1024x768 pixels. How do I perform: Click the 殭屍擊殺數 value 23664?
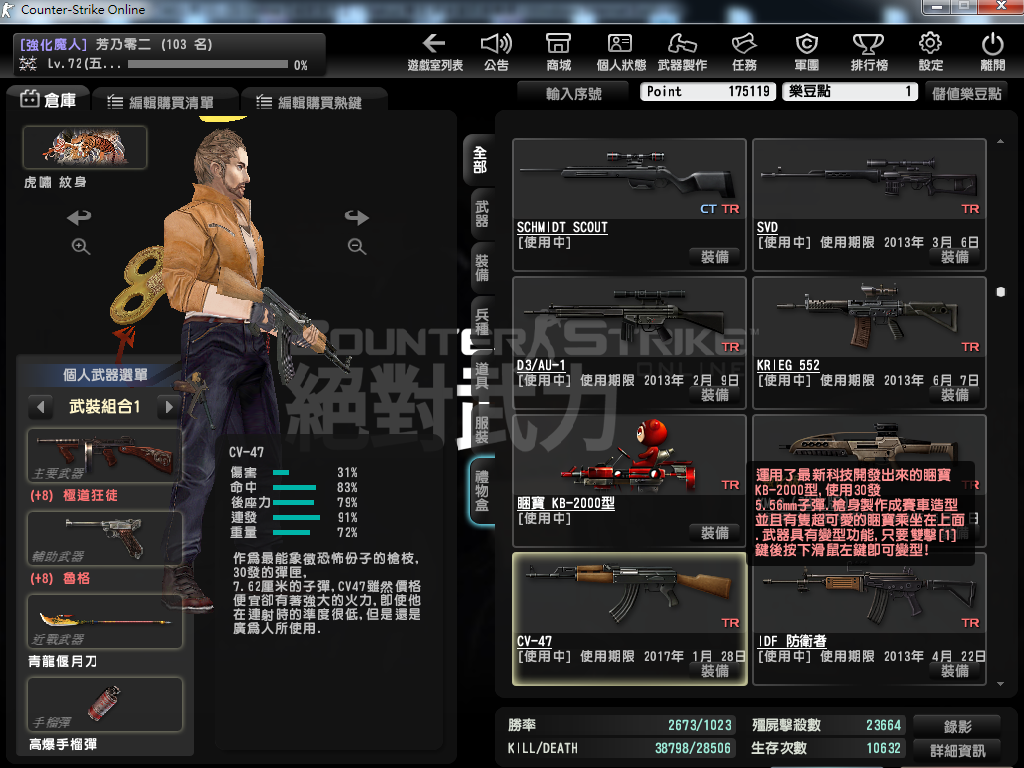tap(884, 725)
